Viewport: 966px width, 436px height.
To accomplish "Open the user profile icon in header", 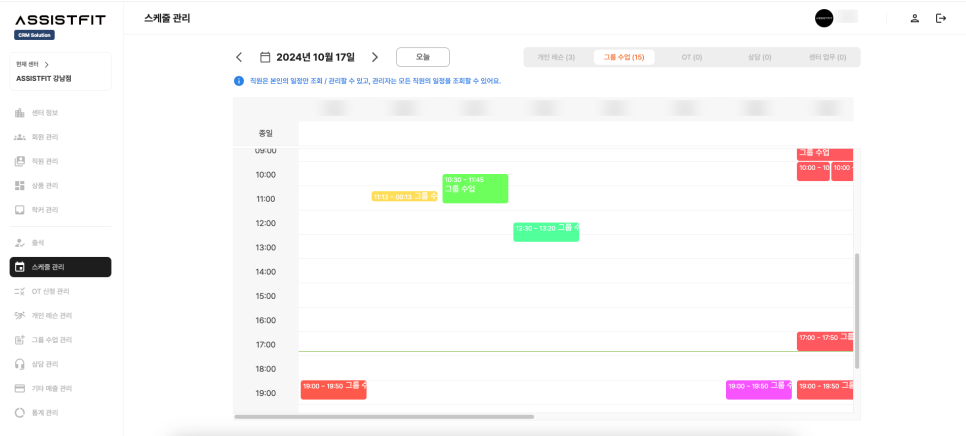I will click(914, 18).
